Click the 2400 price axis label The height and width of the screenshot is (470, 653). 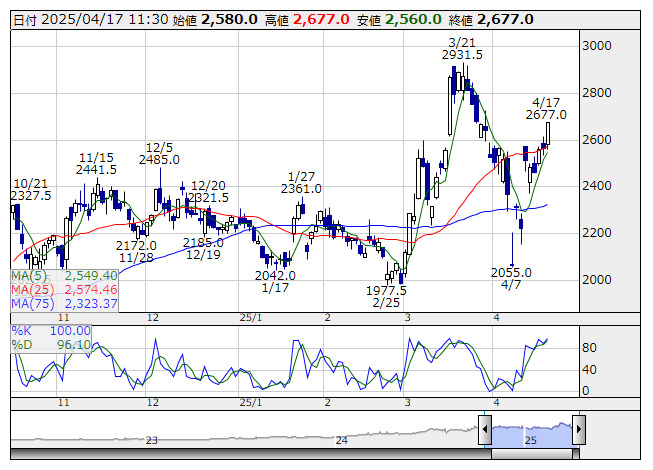click(x=597, y=186)
